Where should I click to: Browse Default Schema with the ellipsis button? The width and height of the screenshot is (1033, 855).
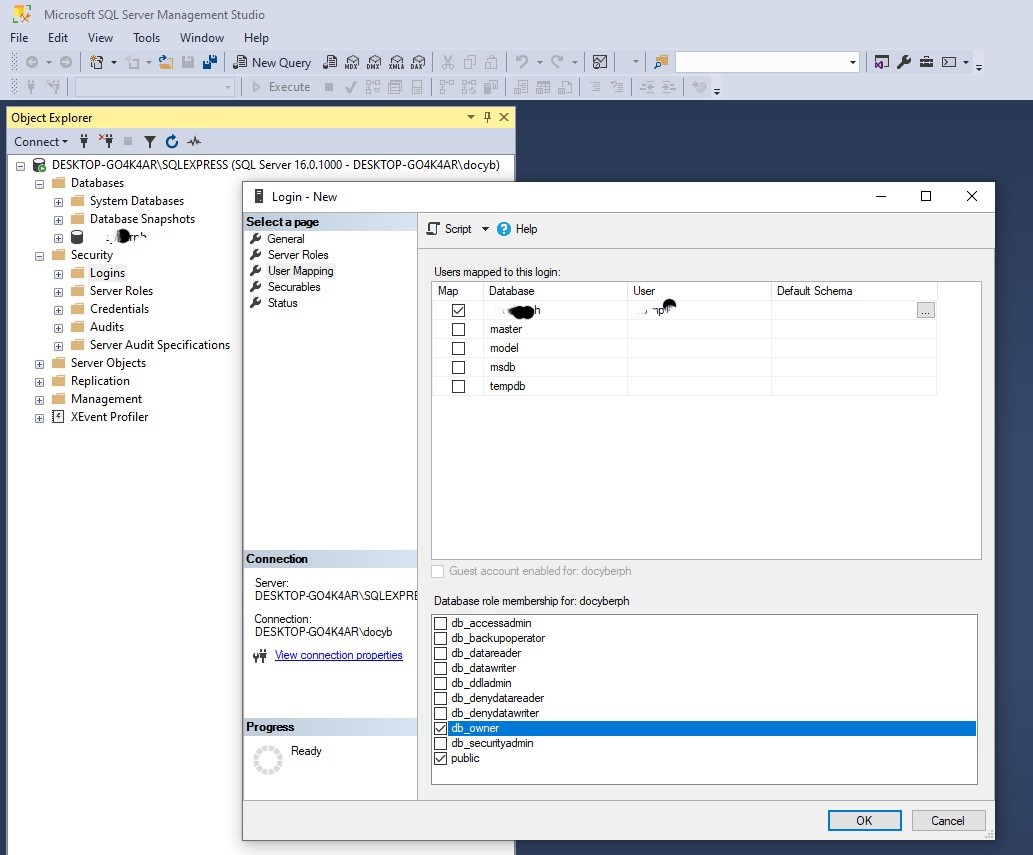[x=925, y=310]
